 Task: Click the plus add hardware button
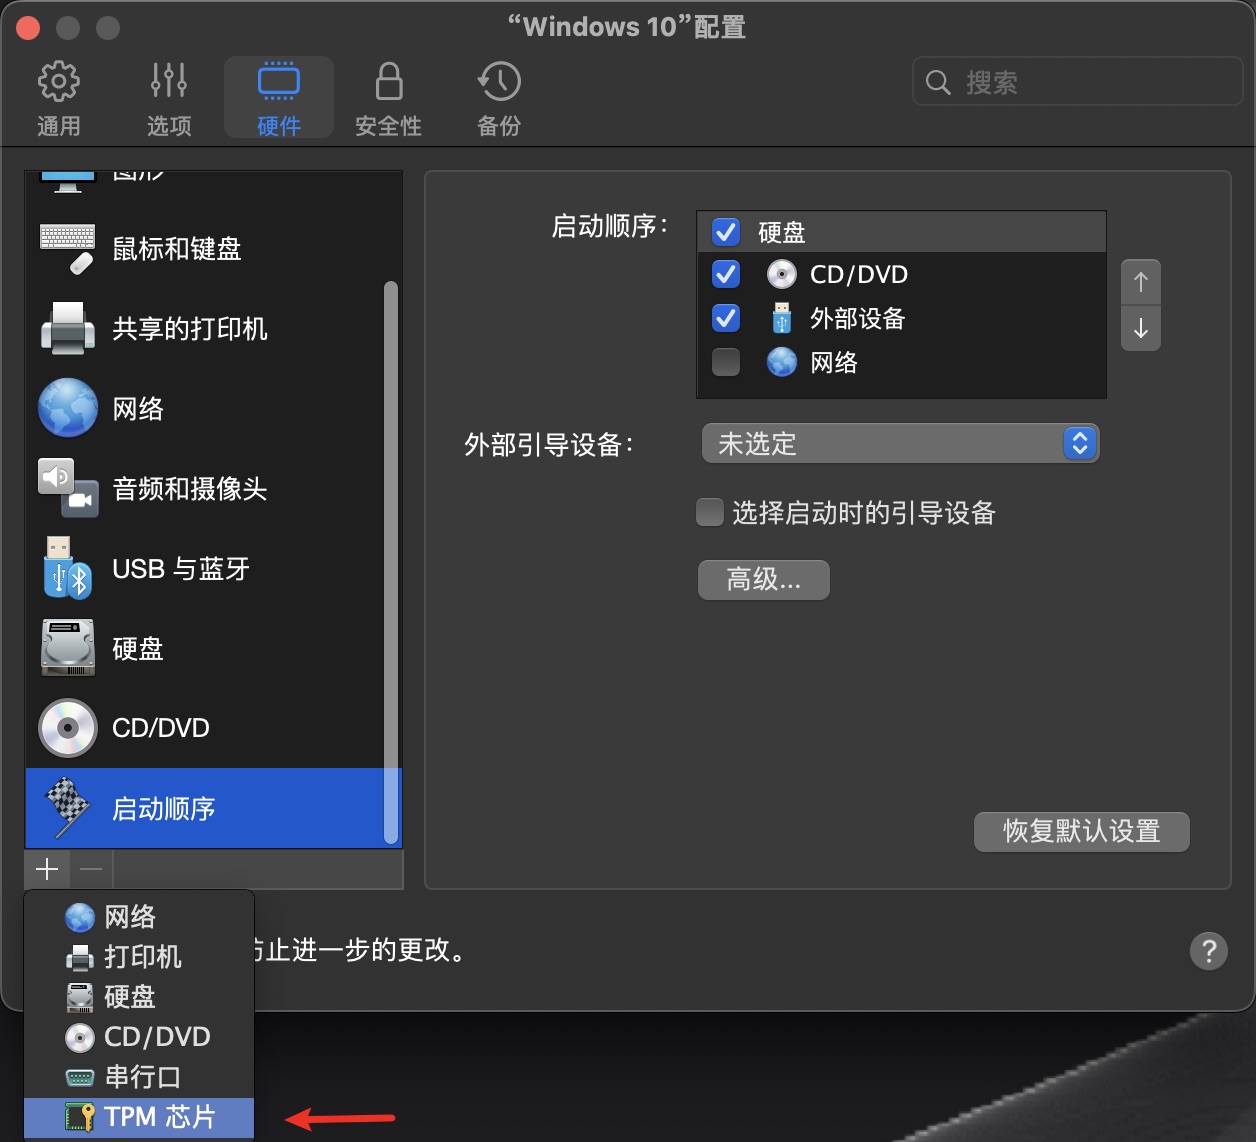pos(47,869)
